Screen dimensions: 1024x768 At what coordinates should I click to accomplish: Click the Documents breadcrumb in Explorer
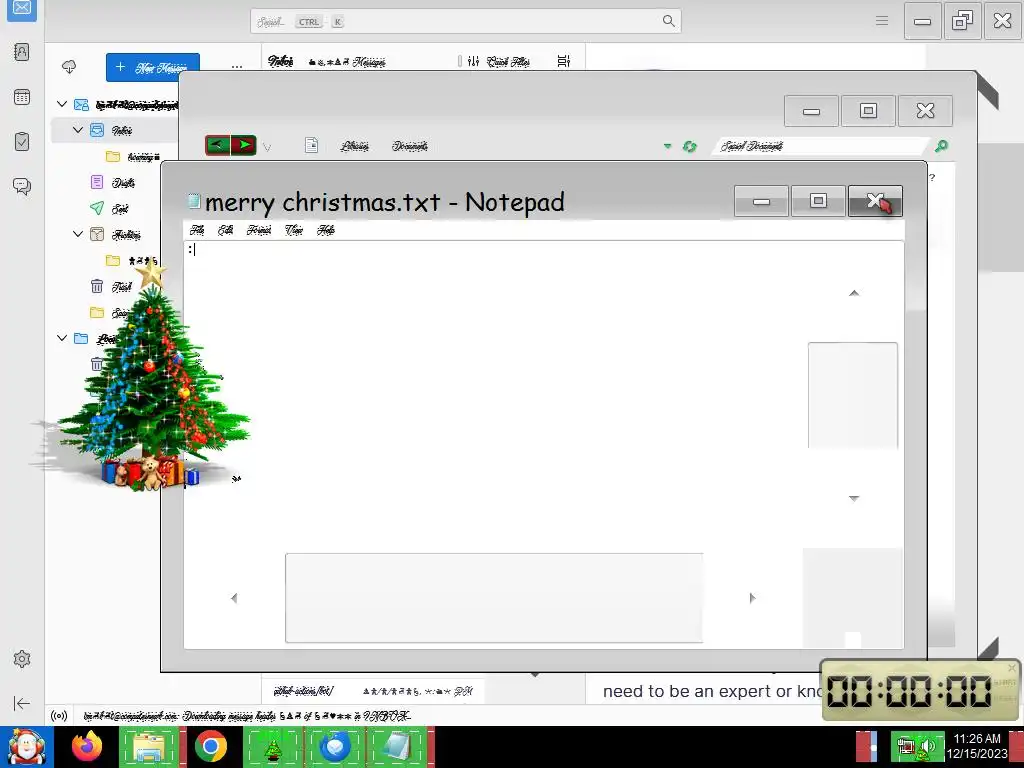point(409,146)
